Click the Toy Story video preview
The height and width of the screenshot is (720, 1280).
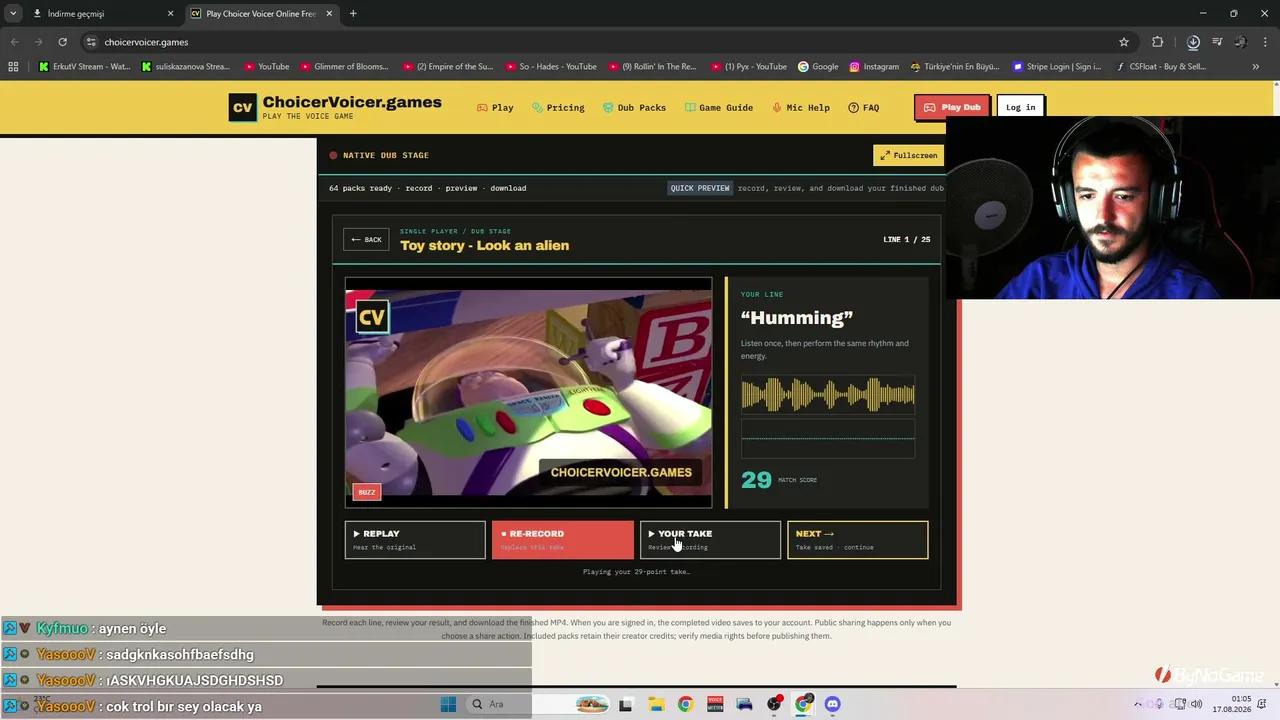pos(528,393)
